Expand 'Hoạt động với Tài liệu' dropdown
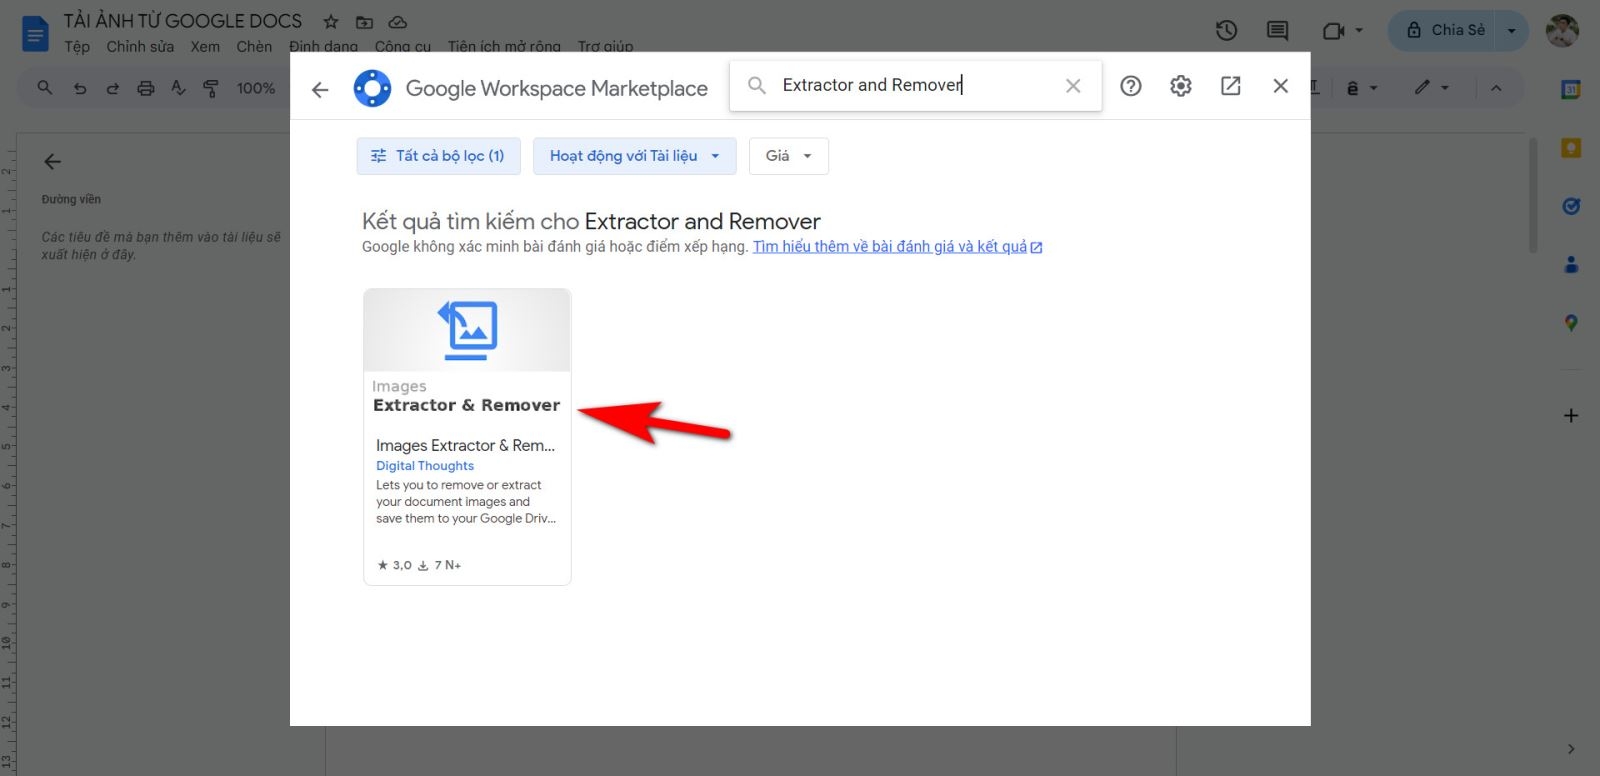 point(634,156)
